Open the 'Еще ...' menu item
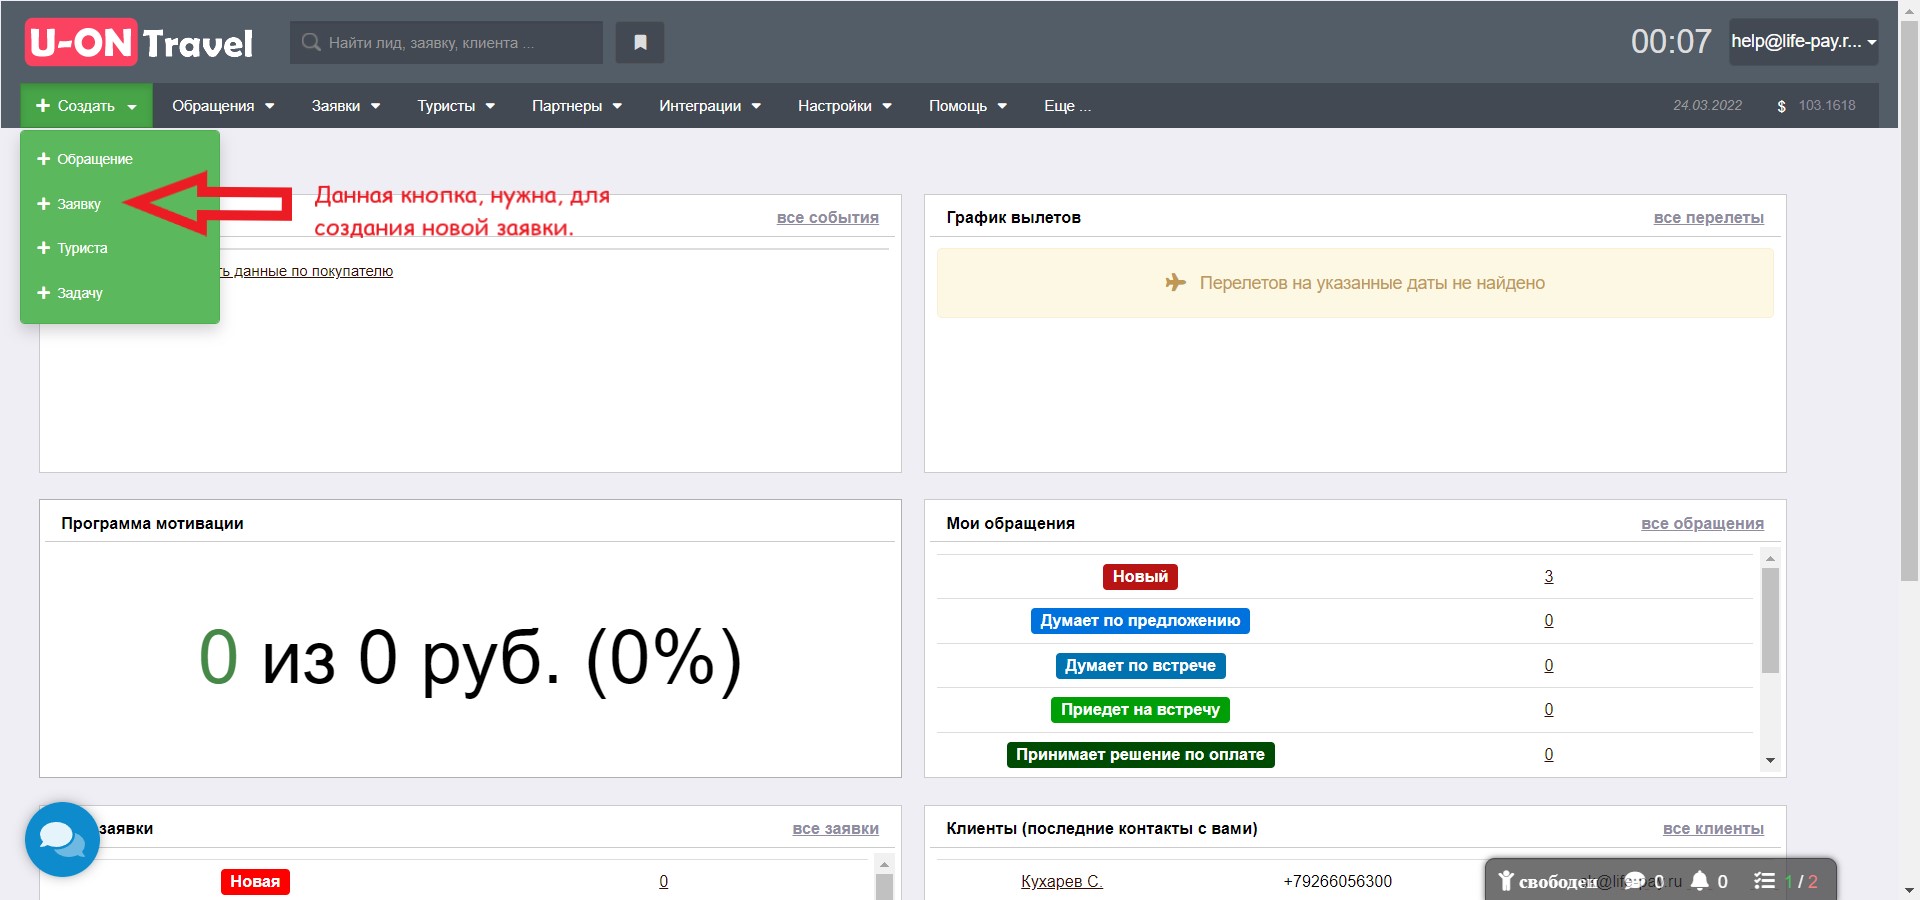 point(1067,105)
